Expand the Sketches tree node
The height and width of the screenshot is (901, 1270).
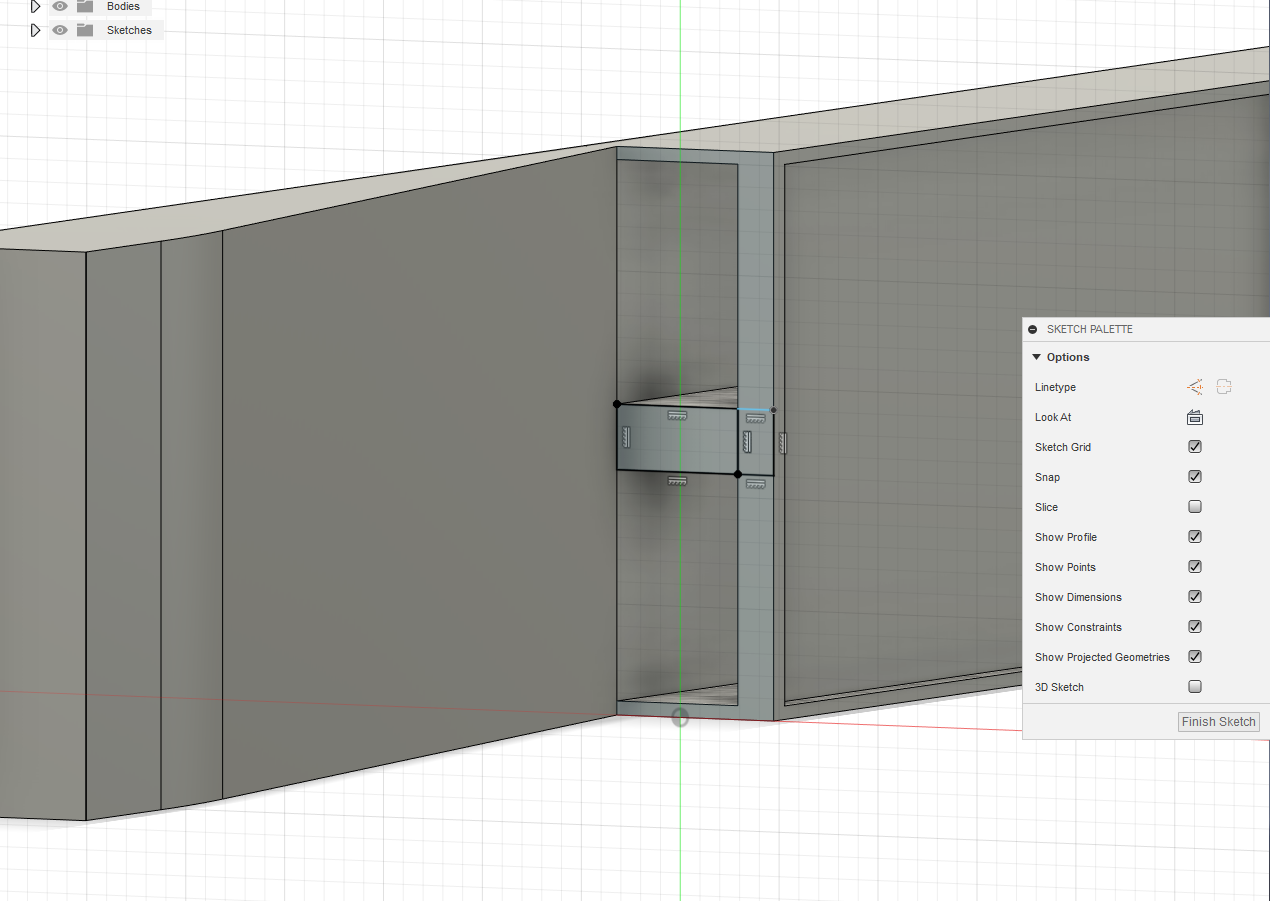tap(35, 30)
